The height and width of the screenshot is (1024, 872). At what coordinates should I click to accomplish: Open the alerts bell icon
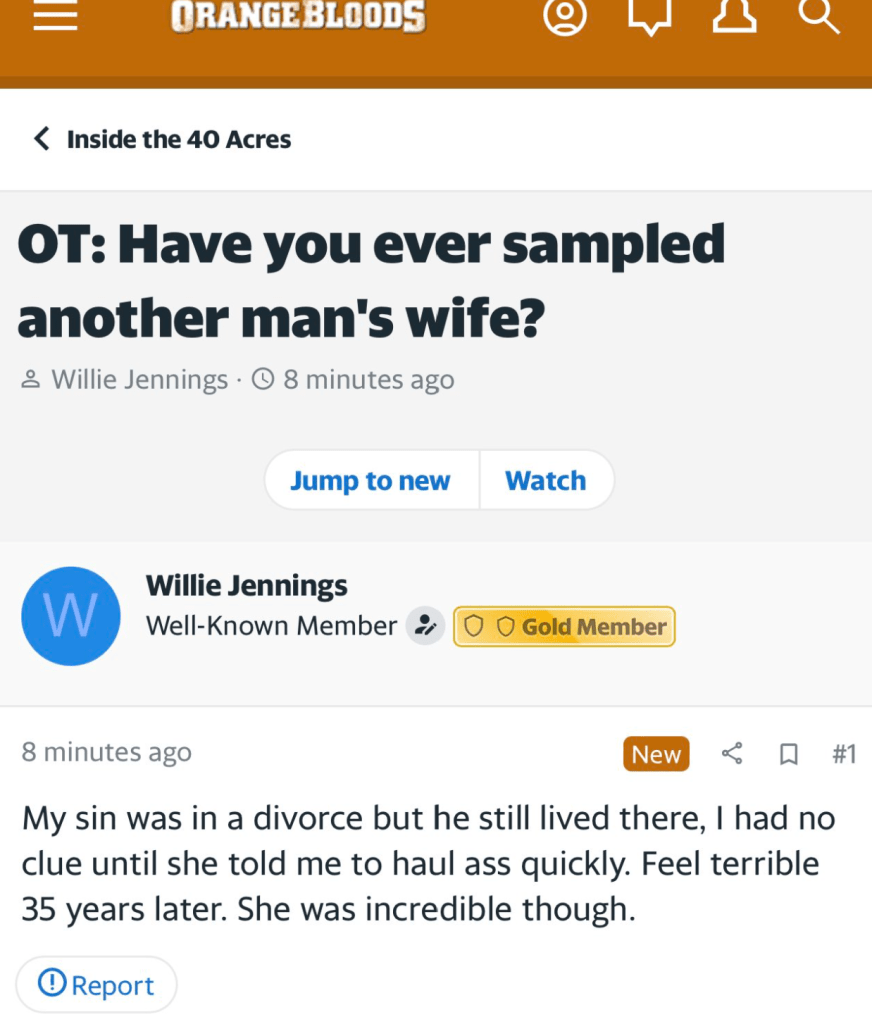point(734,15)
